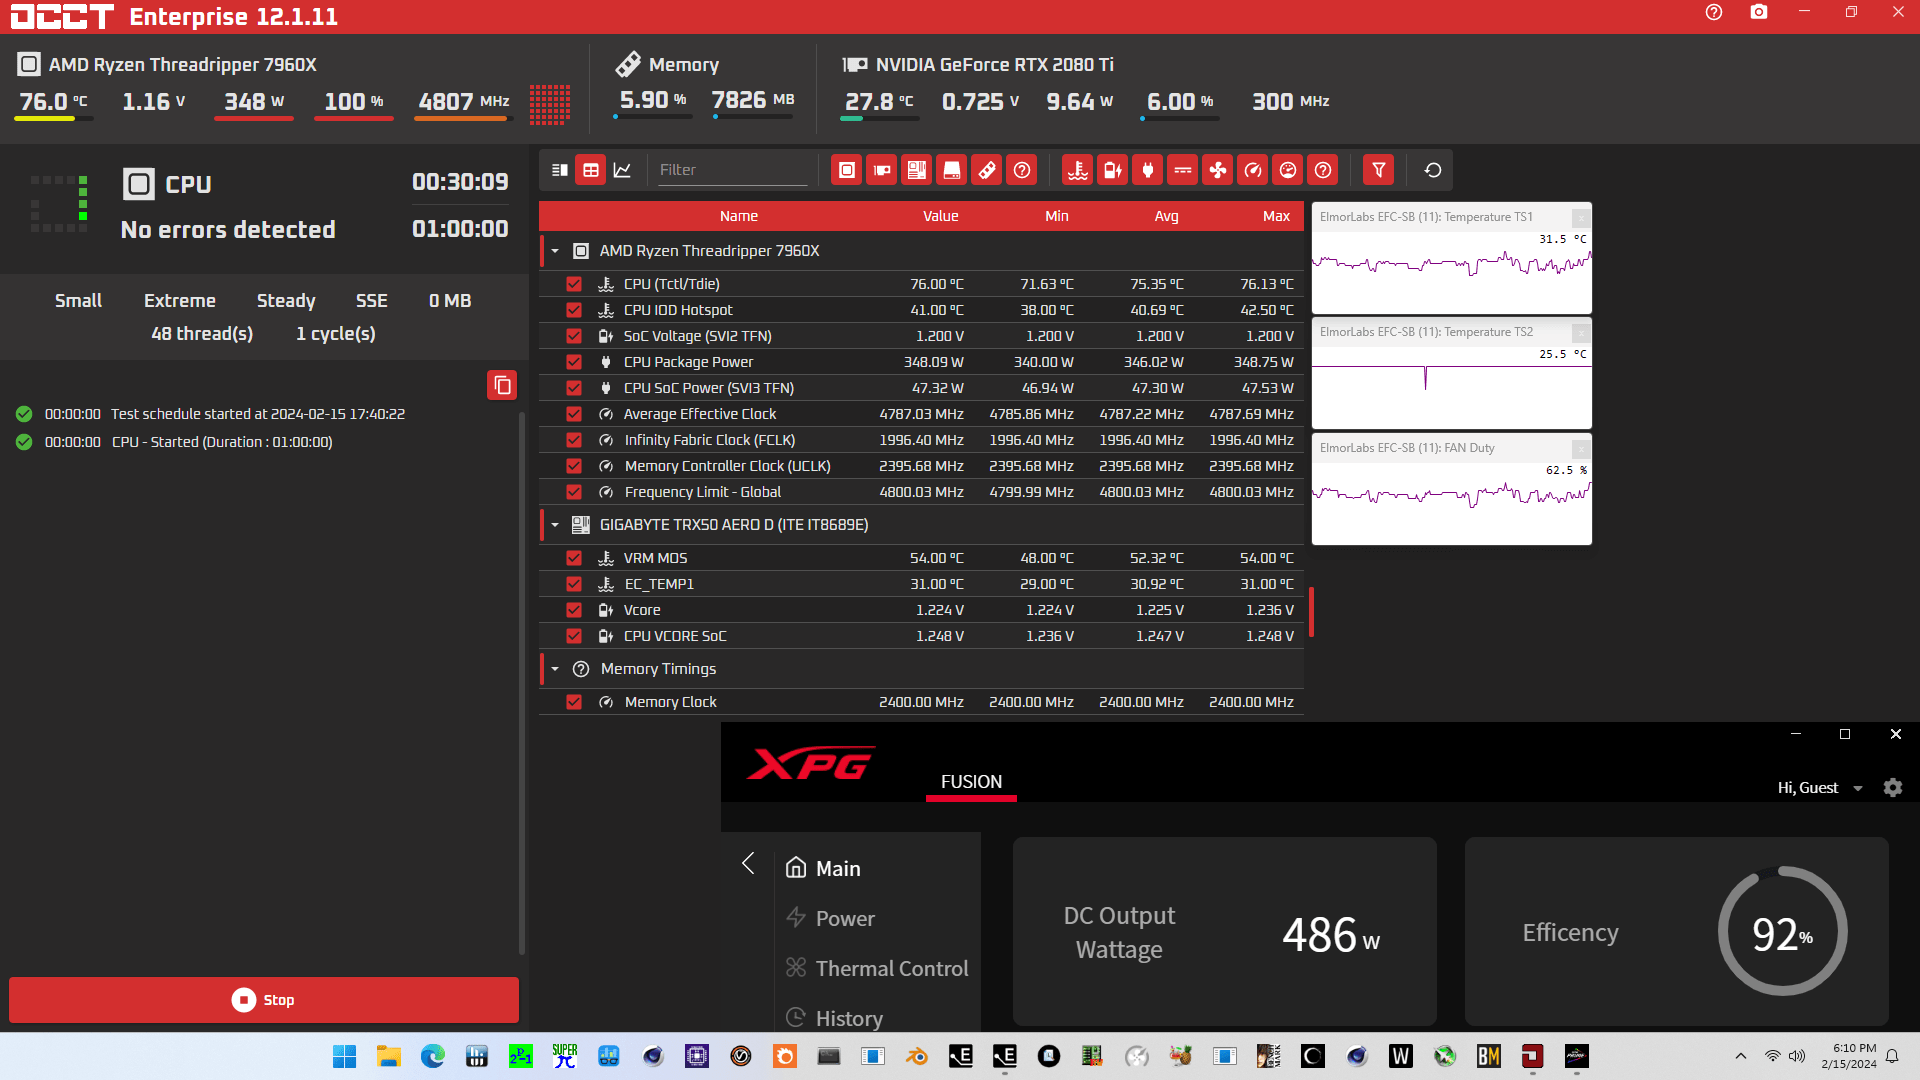Screen dimensions: 1920x1080
Task: Copy test log with clipboard icon
Action: point(502,385)
